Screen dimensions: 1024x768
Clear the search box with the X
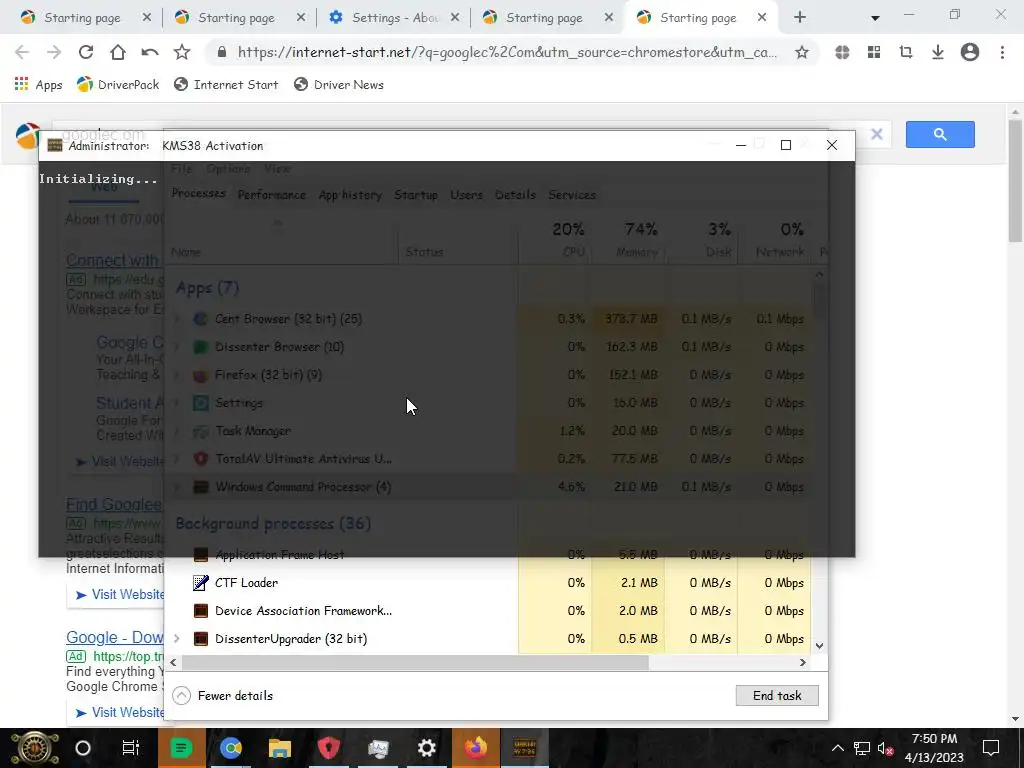pos(876,134)
